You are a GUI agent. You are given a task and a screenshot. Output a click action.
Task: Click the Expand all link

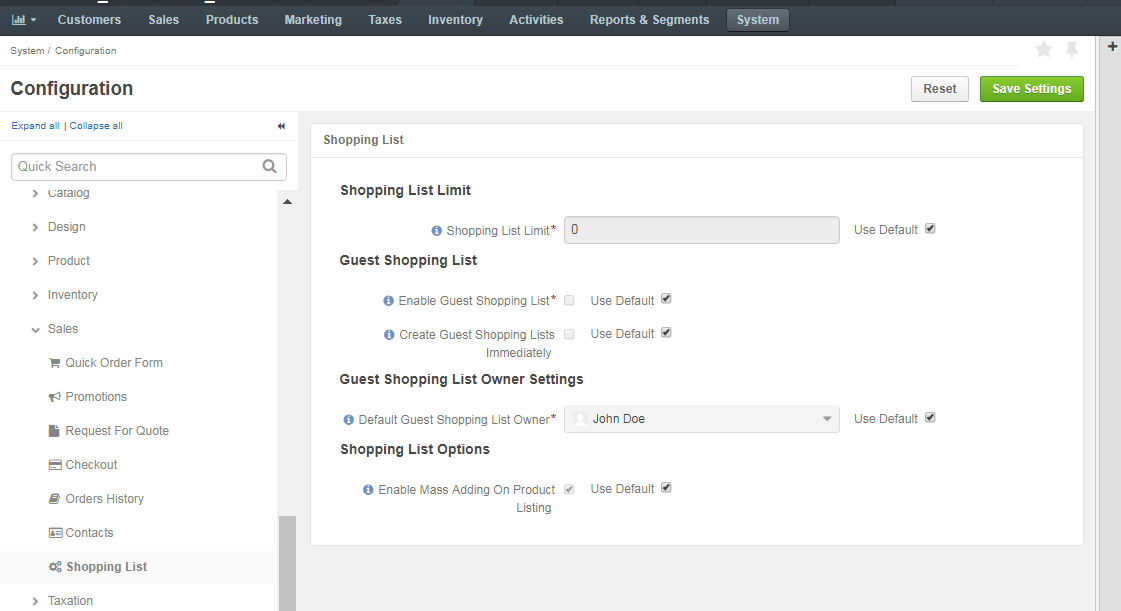pyautogui.click(x=35, y=126)
